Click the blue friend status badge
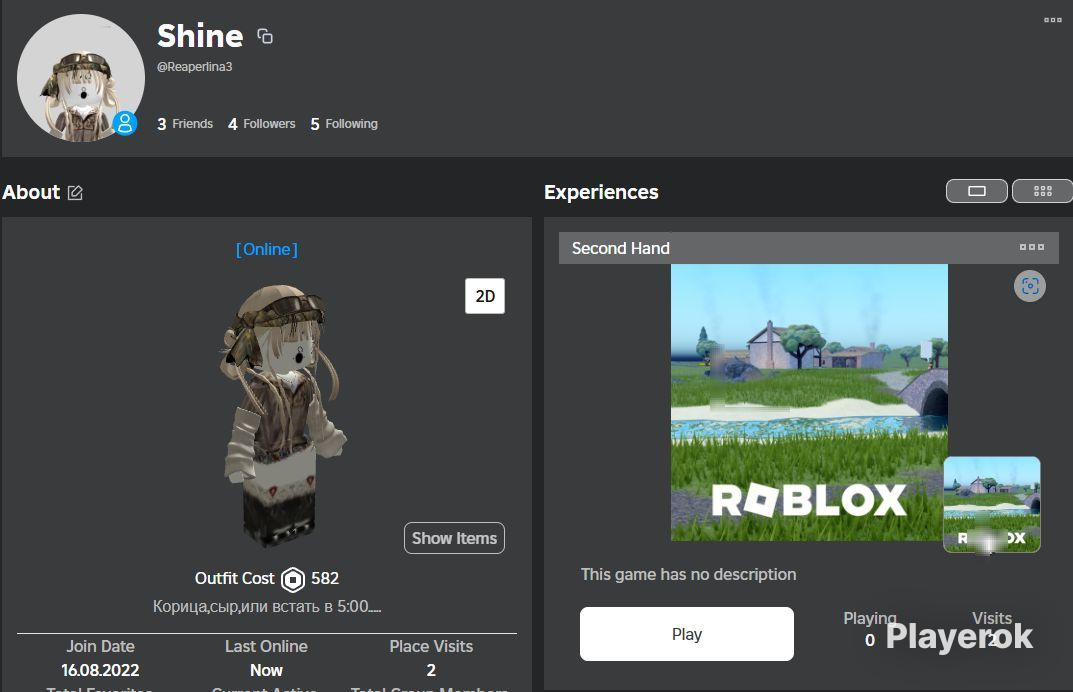 click(x=125, y=123)
